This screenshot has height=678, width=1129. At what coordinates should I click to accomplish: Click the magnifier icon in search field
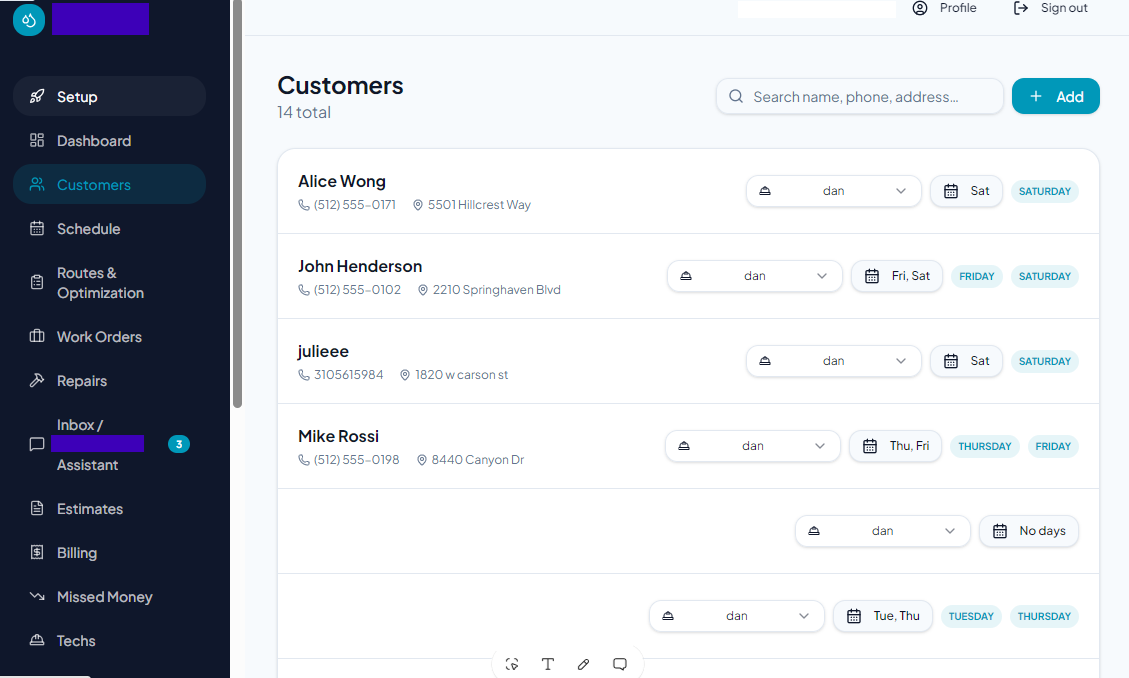[736, 96]
